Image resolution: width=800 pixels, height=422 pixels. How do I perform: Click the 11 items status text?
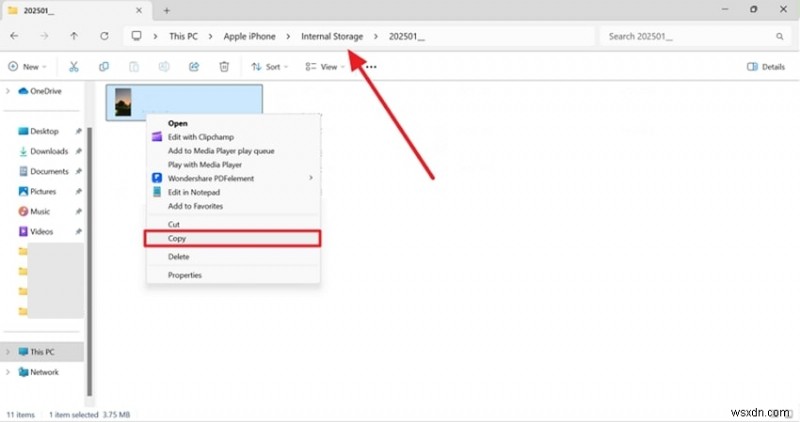click(20, 414)
